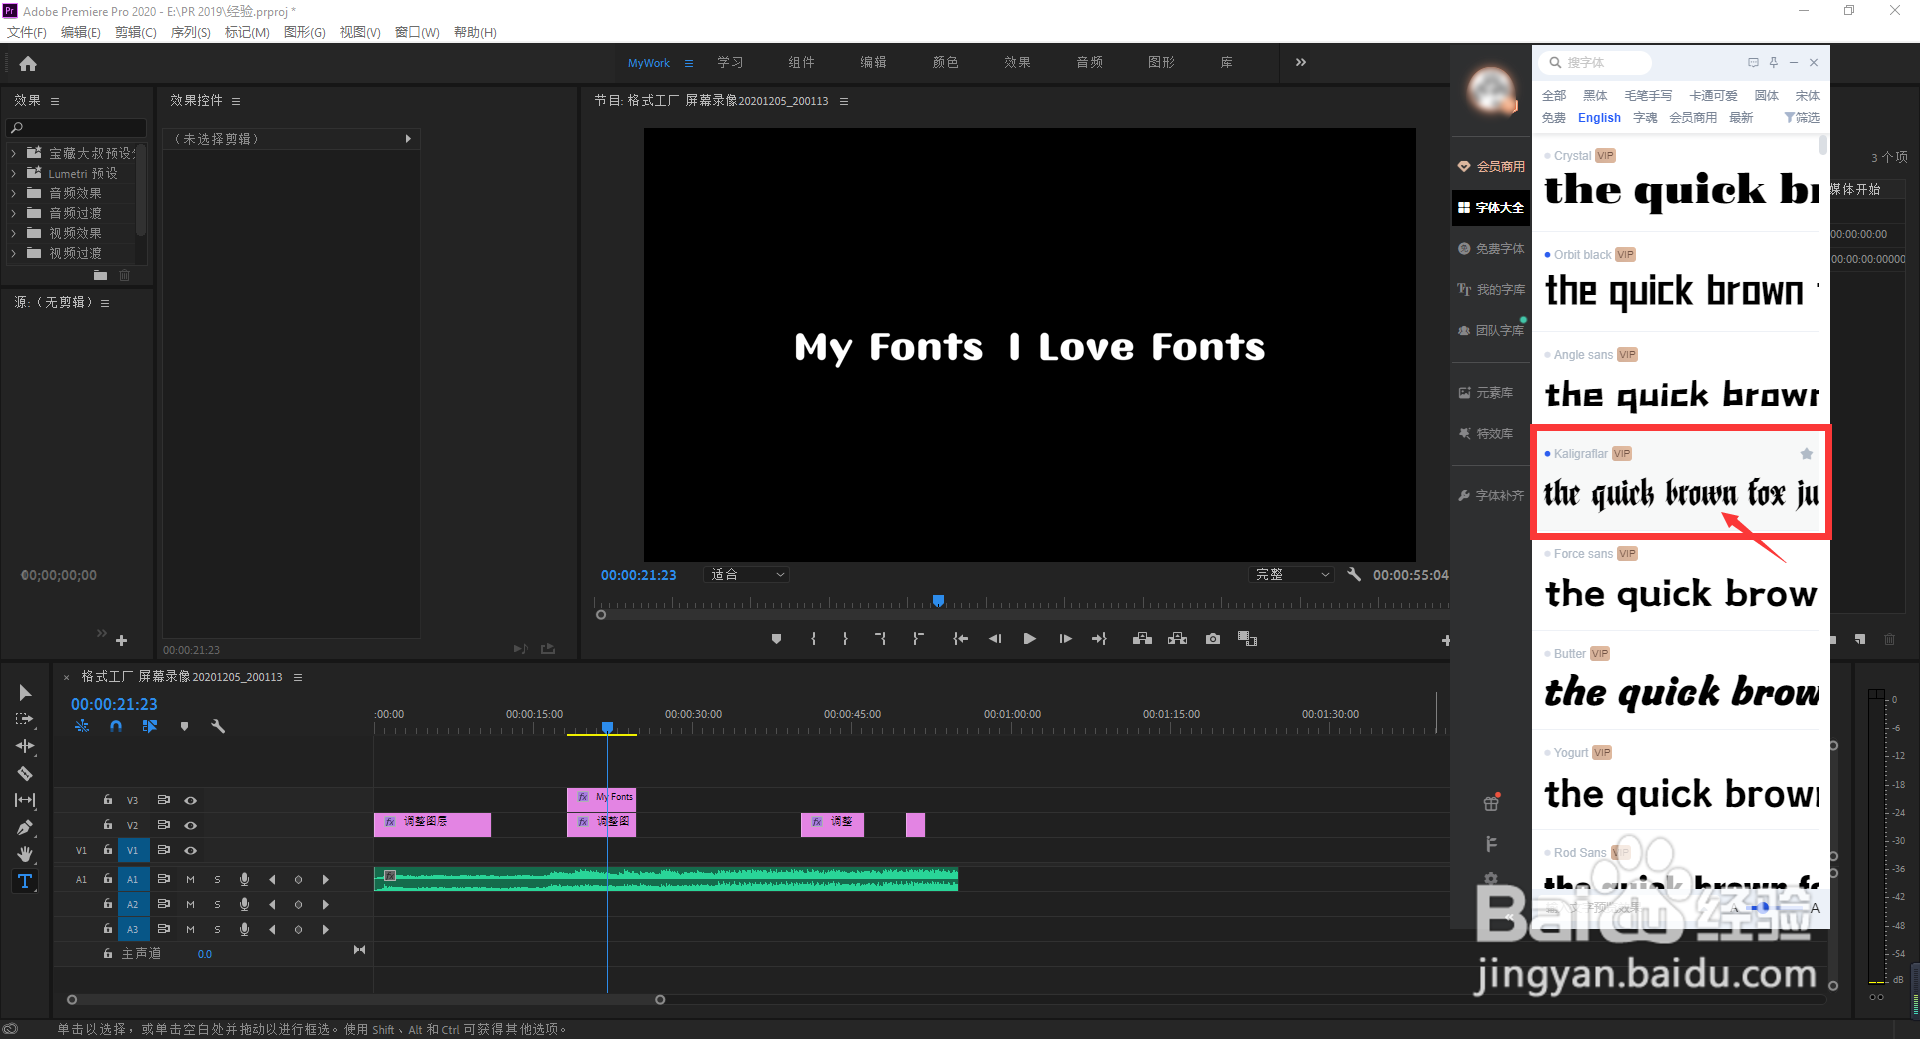This screenshot has height=1039, width=1920.
Task: Toggle V2 track output eye
Action: [x=190, y=825]
